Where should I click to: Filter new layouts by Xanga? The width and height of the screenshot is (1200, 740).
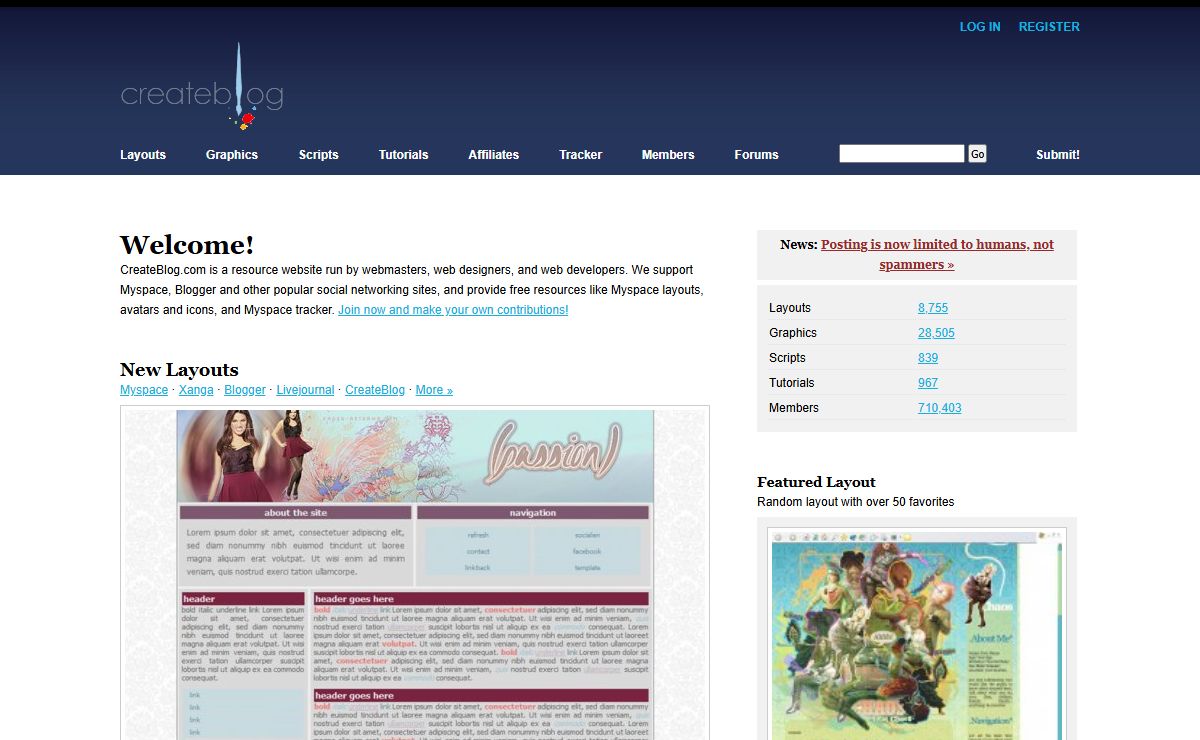click(x=196, y=390)
